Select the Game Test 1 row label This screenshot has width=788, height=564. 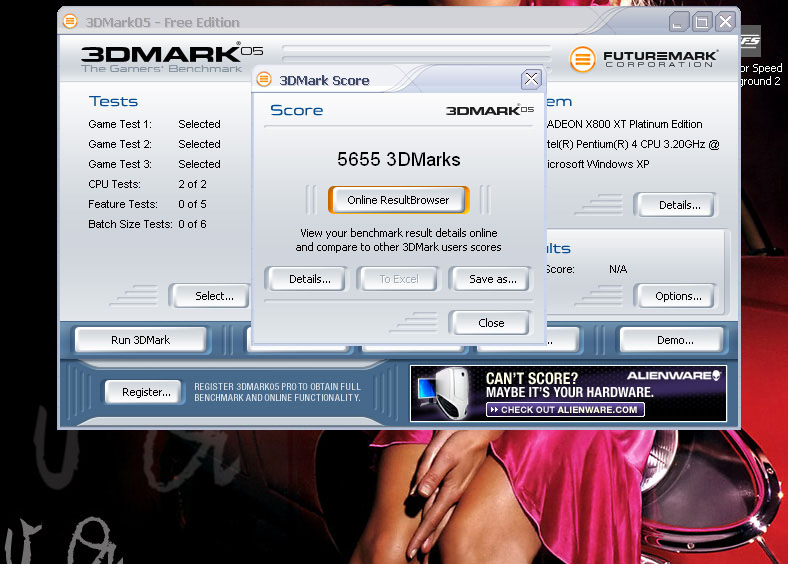click(120, 124)
